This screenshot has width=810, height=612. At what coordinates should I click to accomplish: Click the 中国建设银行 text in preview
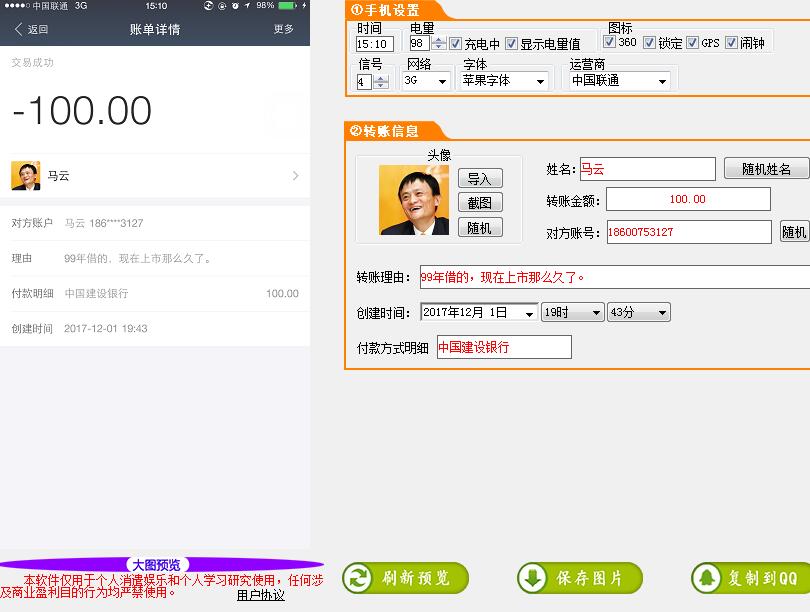[x=97, y=293]
